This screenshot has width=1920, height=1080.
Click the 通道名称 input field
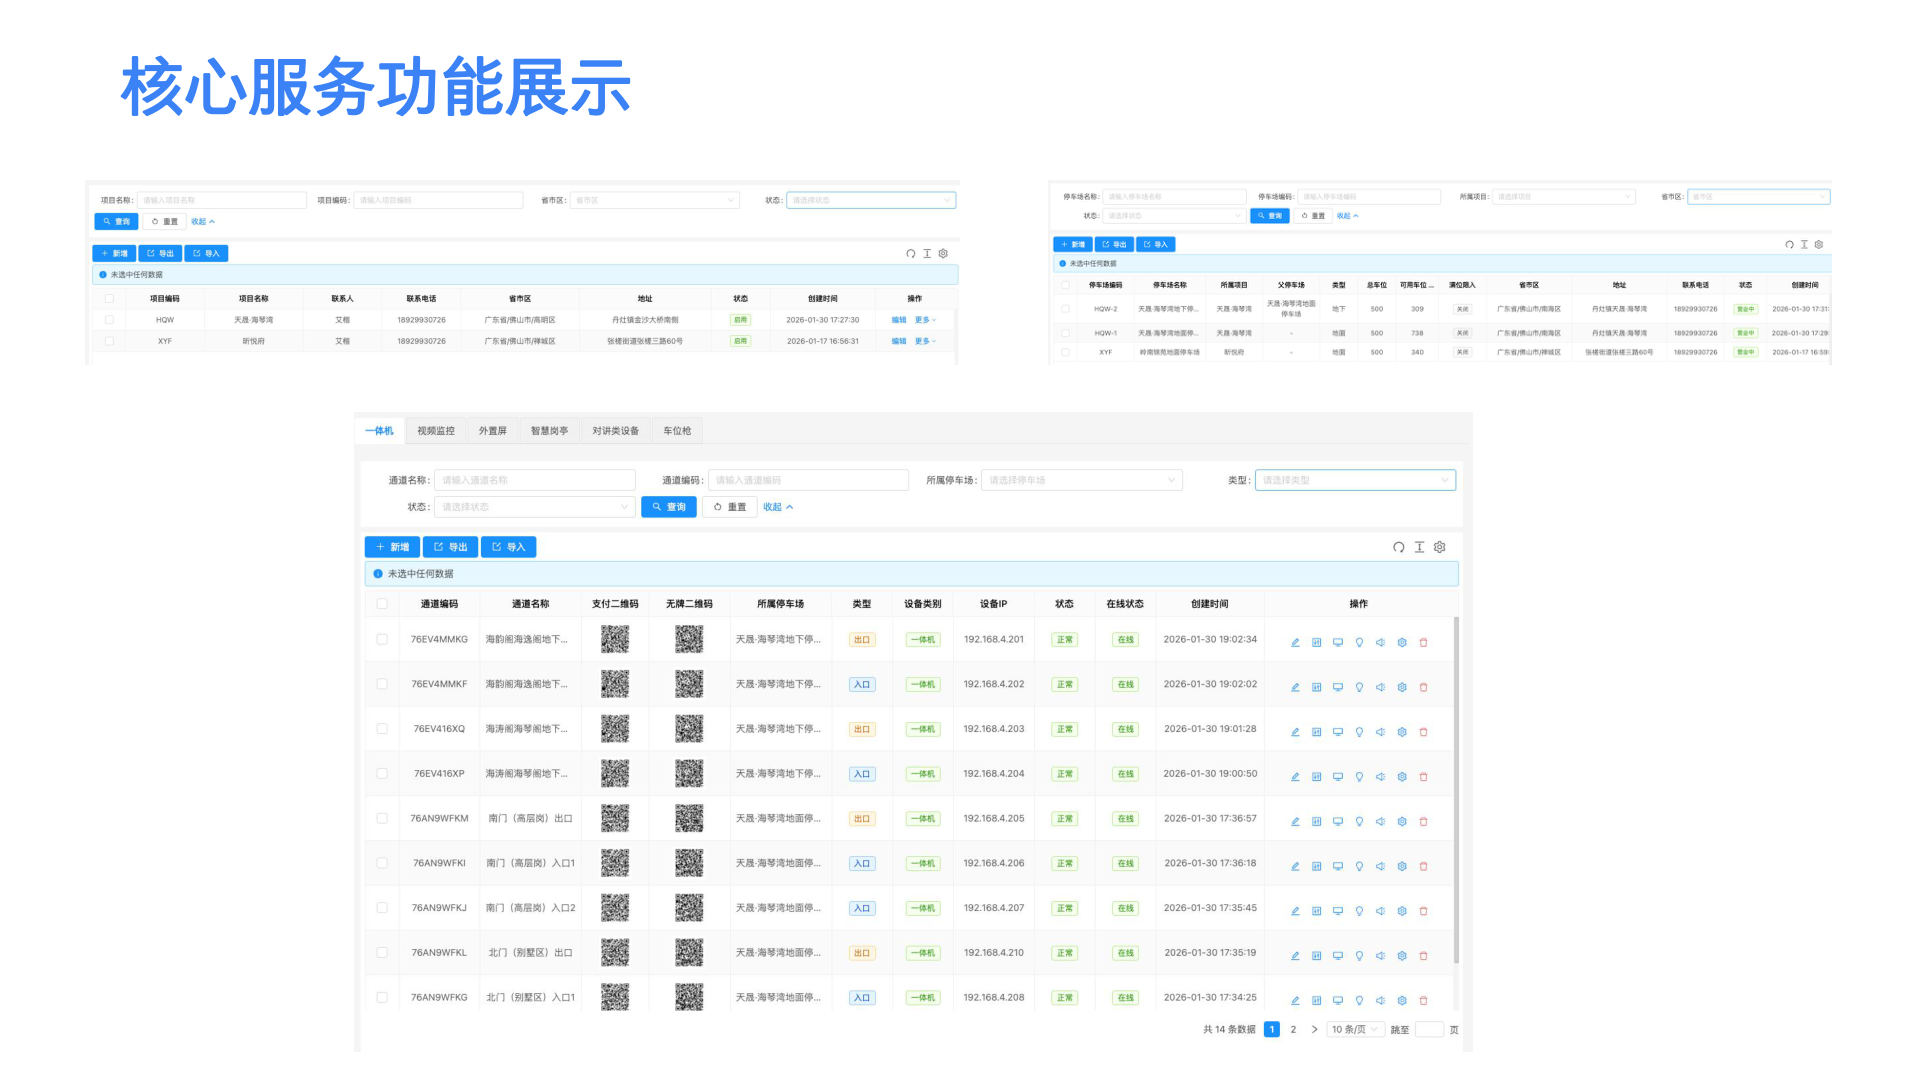coord(535,480)
